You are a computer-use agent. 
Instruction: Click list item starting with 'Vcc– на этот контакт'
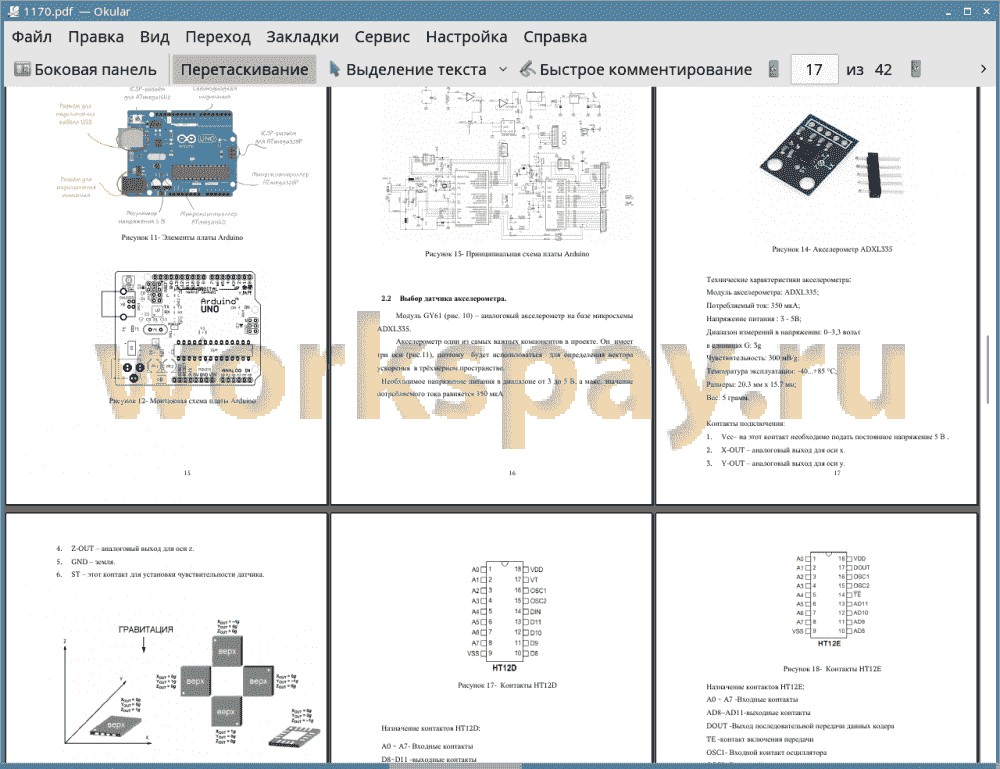pos(827,437)
